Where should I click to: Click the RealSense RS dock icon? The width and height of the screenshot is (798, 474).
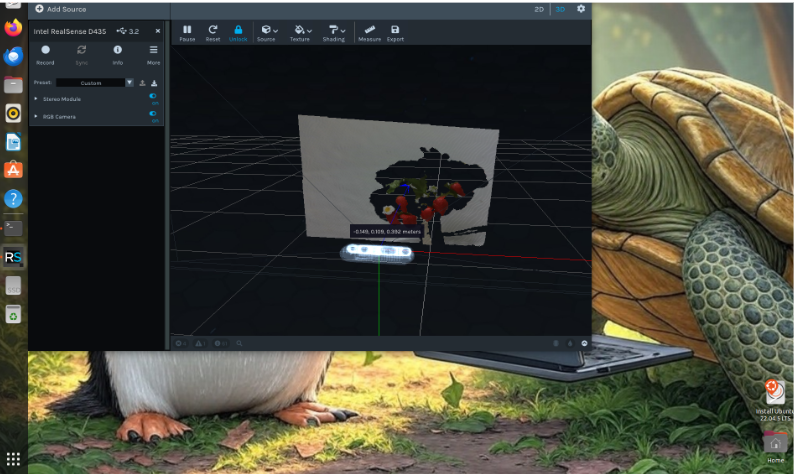click(x=13, y=257)
